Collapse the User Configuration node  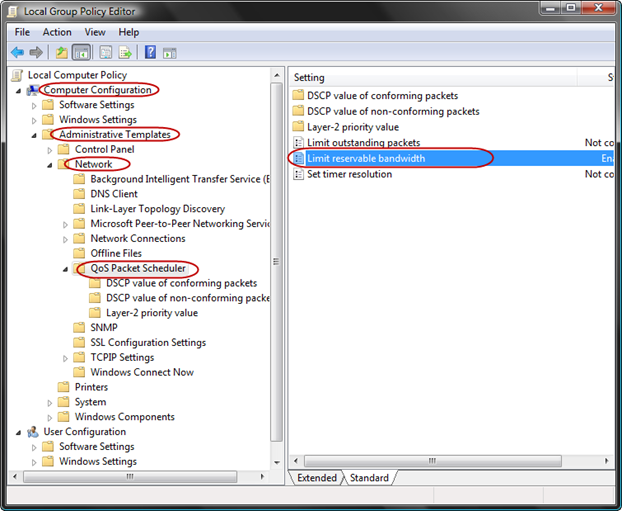point(18,432)
